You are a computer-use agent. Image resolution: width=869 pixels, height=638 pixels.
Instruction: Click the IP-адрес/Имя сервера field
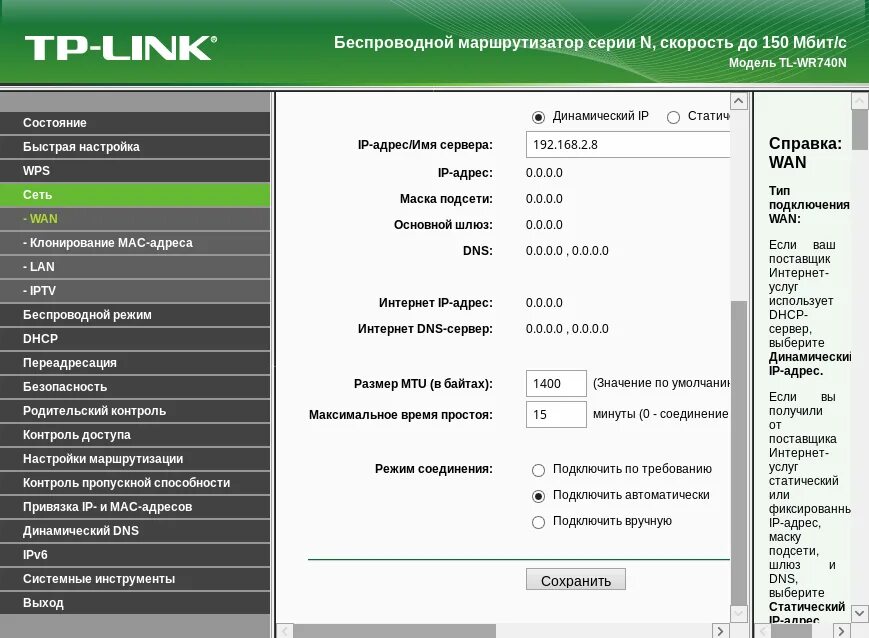(627, 145)
